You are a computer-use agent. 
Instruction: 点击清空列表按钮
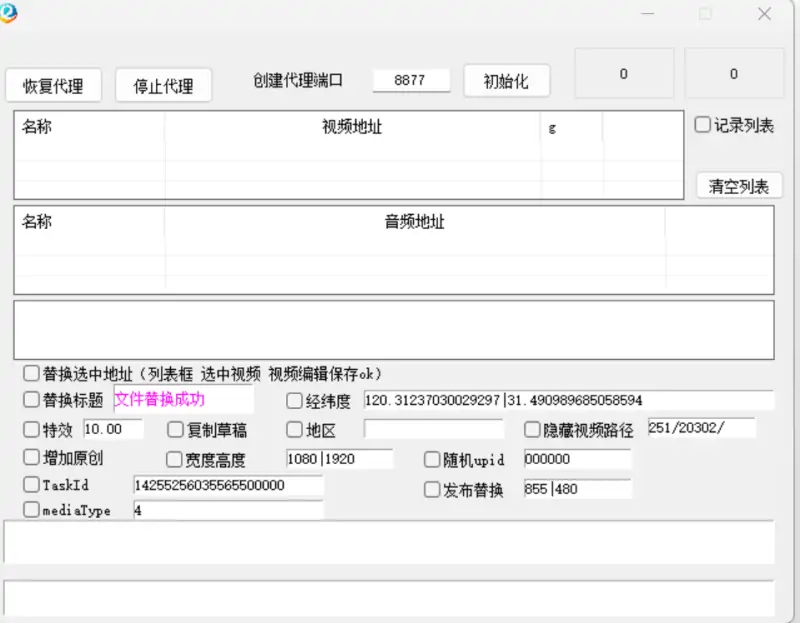[x=740, y=186]
